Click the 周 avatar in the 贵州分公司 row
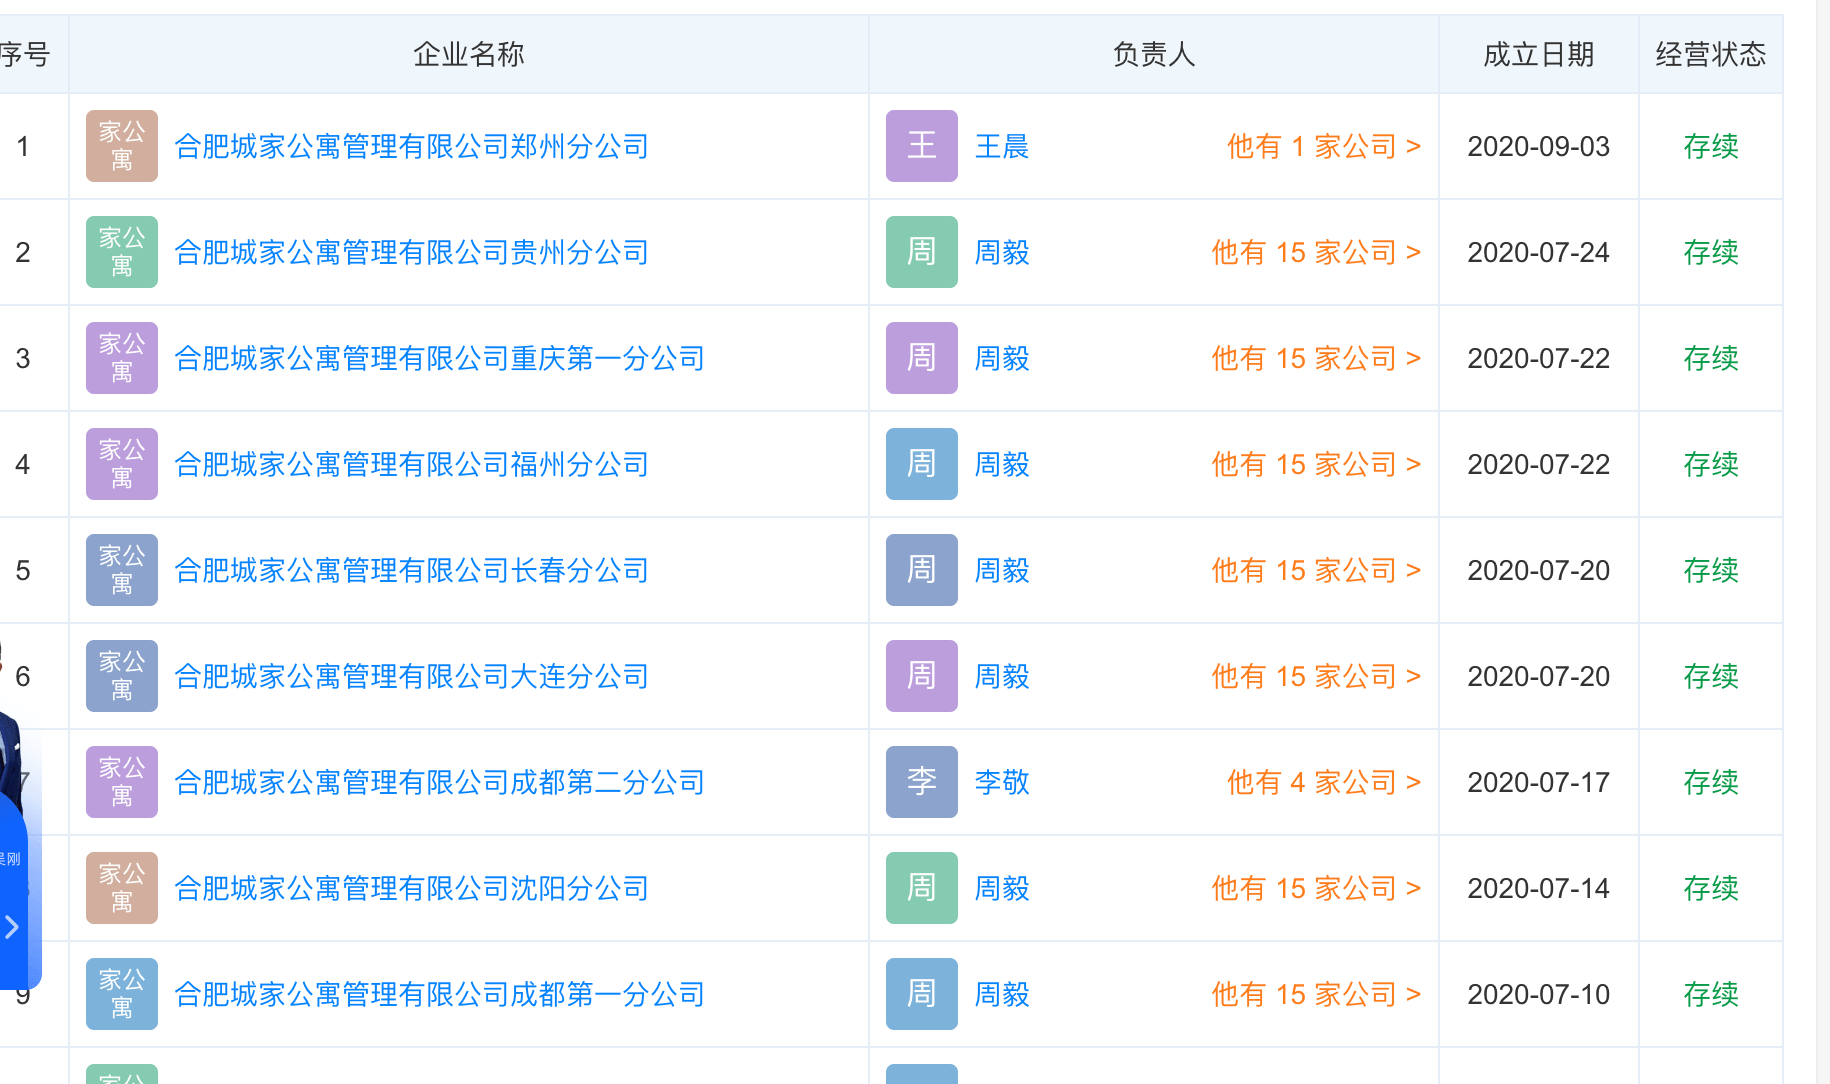Screen dimensions: 1830x1084 (x=922, y=252)
